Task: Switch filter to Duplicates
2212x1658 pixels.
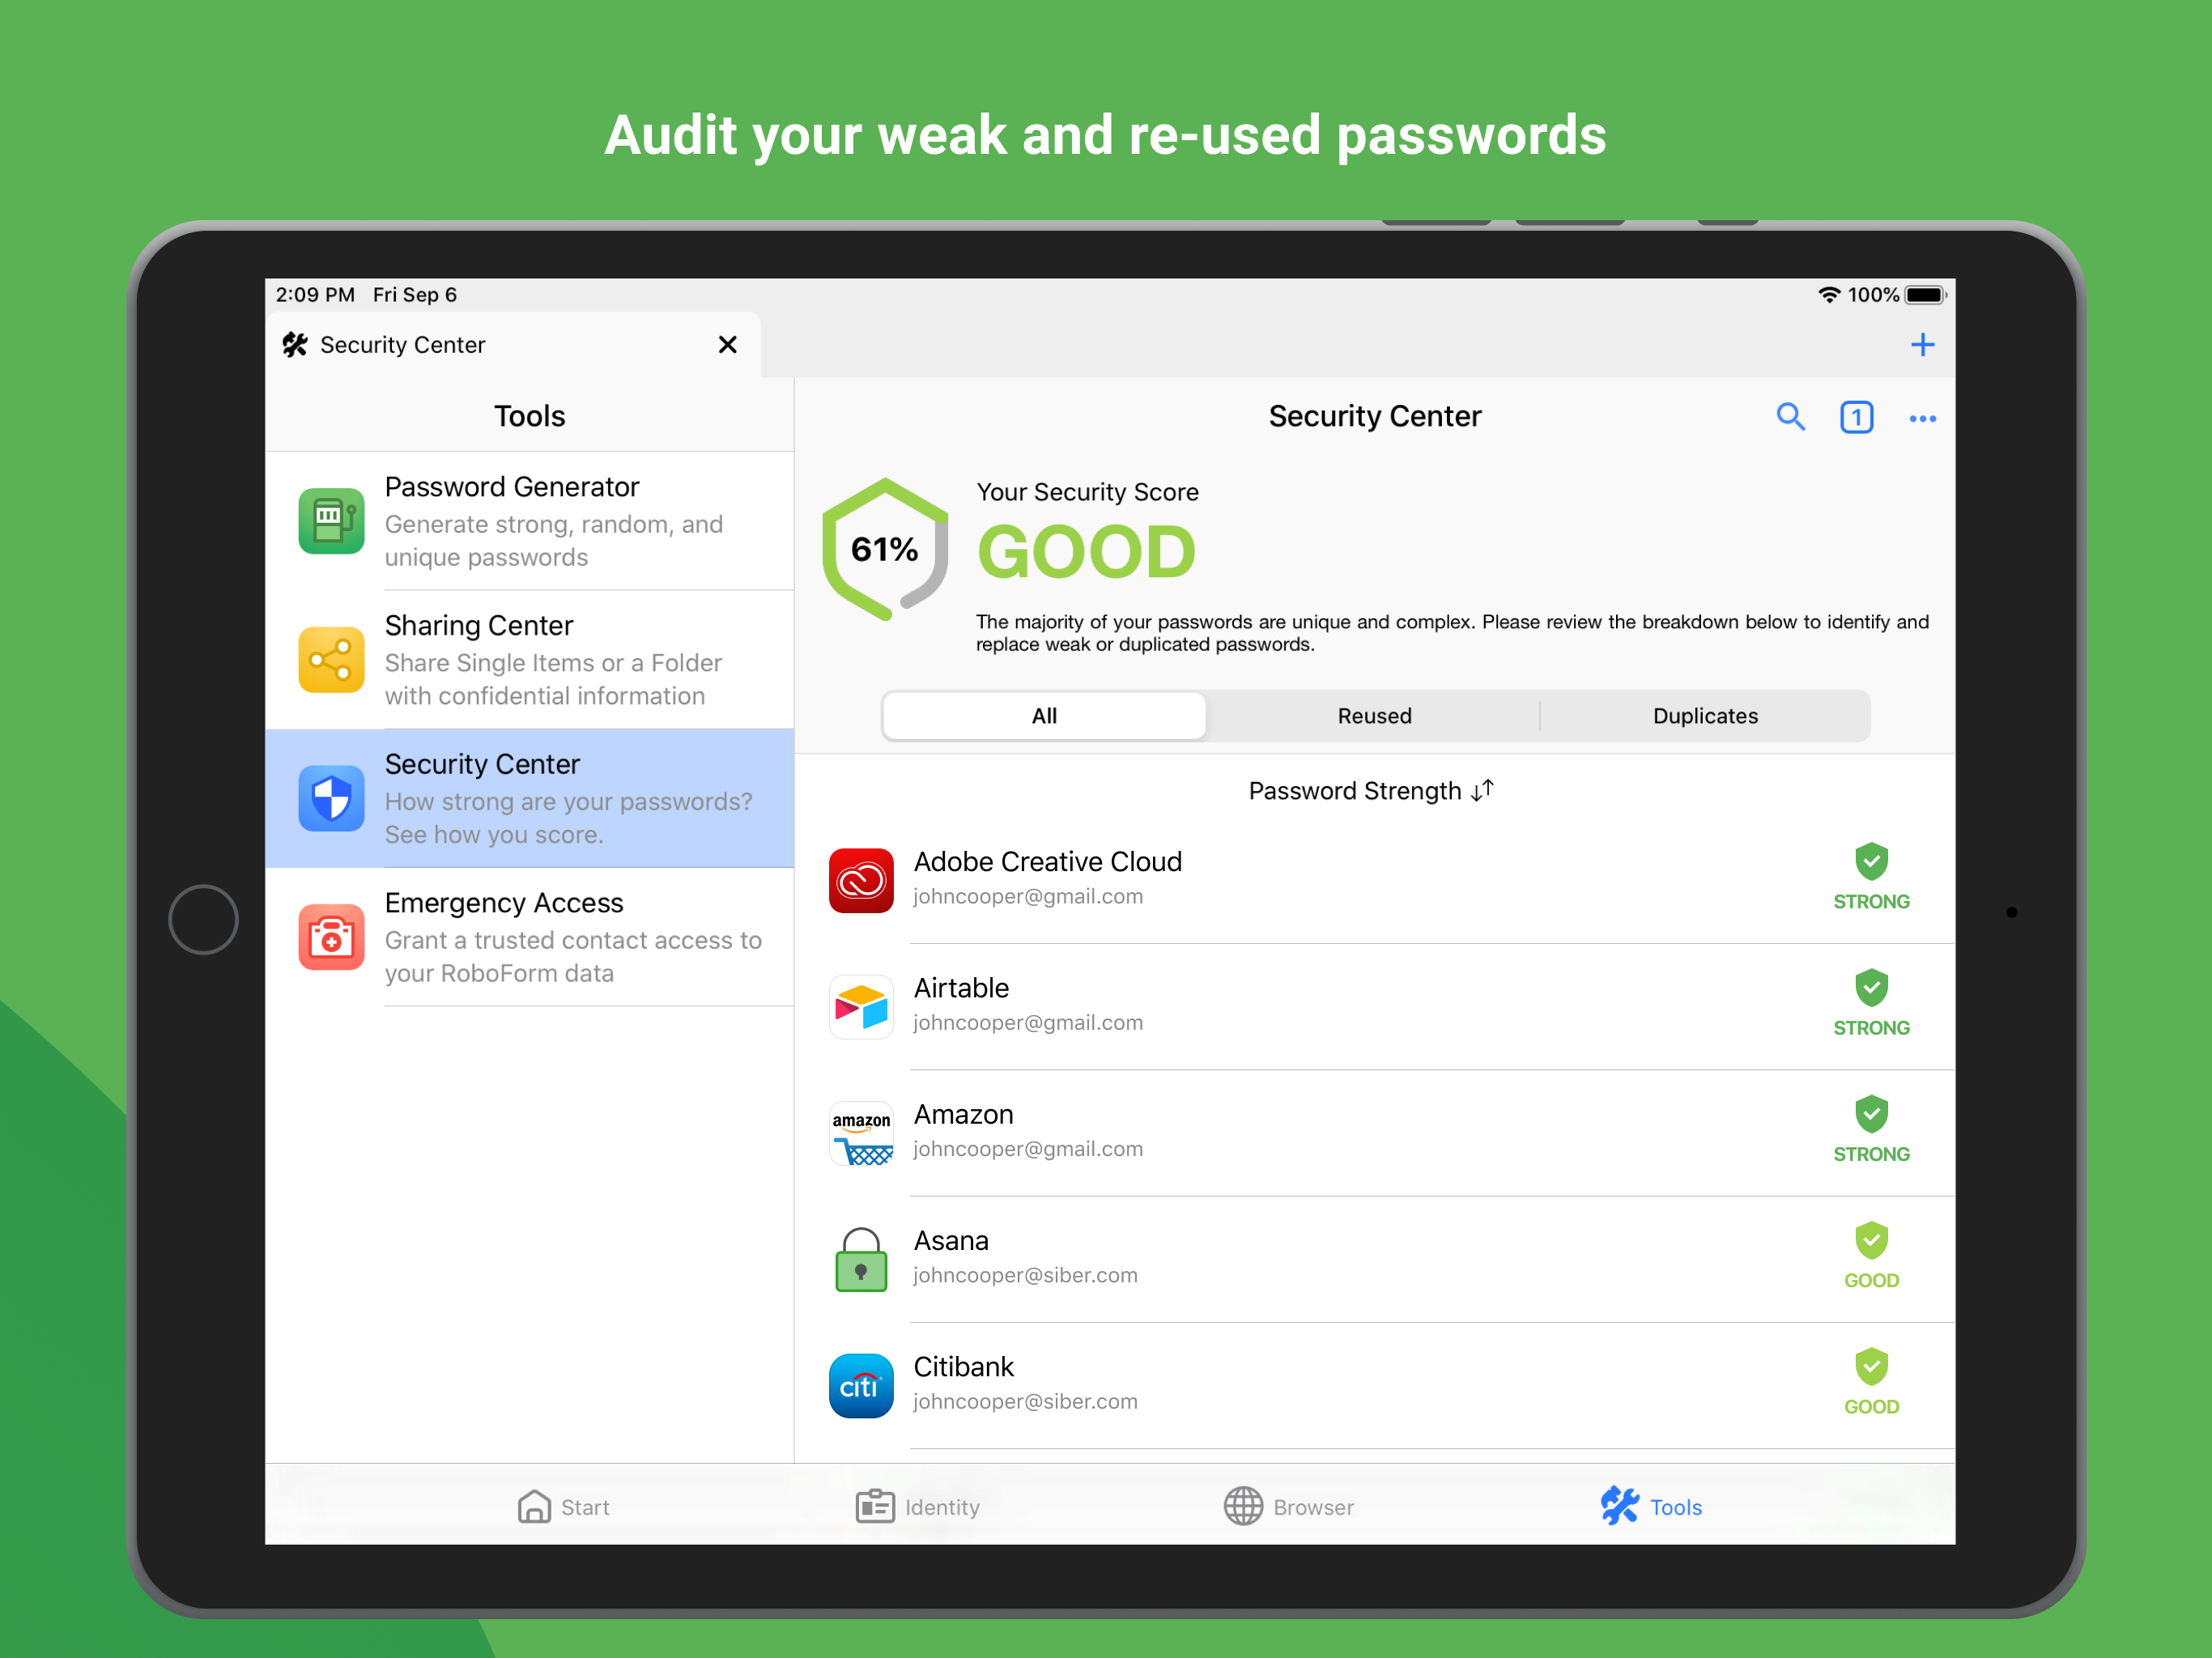Action: coord(1704,716)
